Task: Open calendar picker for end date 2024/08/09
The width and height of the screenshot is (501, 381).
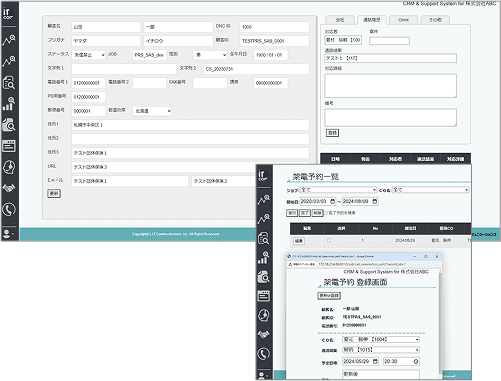Action: pyautogui.click(x=374, y=201)
